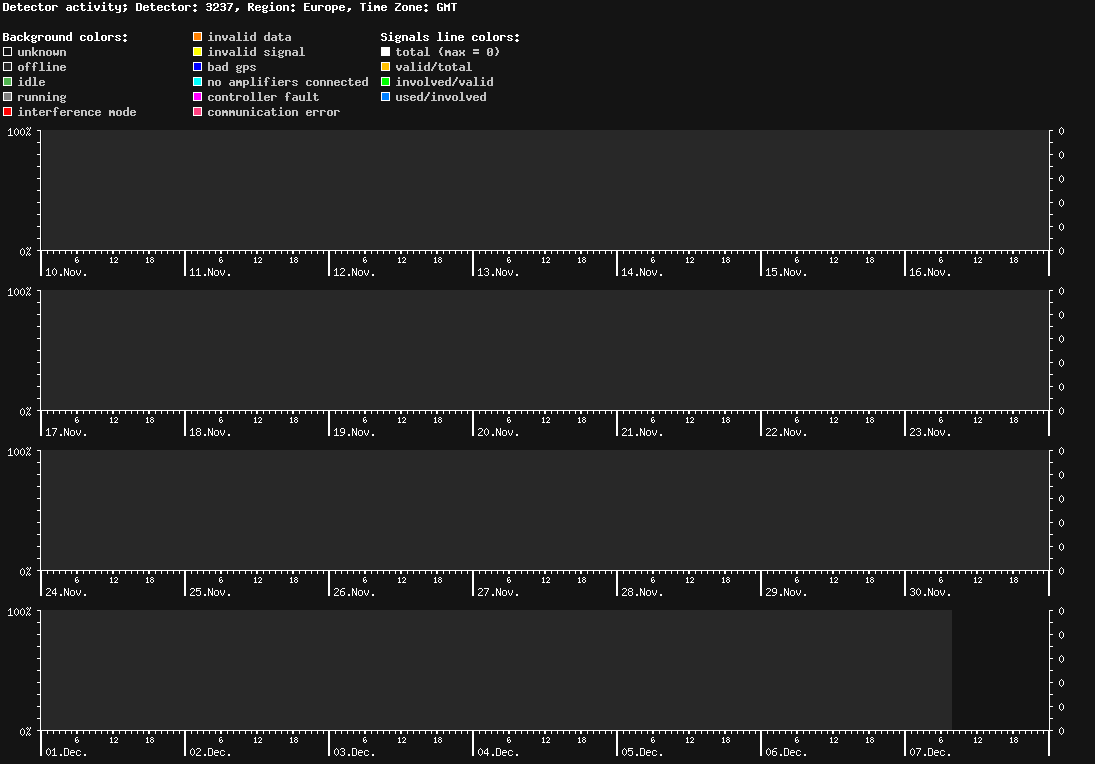The height and width of the screenshot is (764, 1095).
Task: Toggle the valid/total signal line legend
Action: coord(385,66)
